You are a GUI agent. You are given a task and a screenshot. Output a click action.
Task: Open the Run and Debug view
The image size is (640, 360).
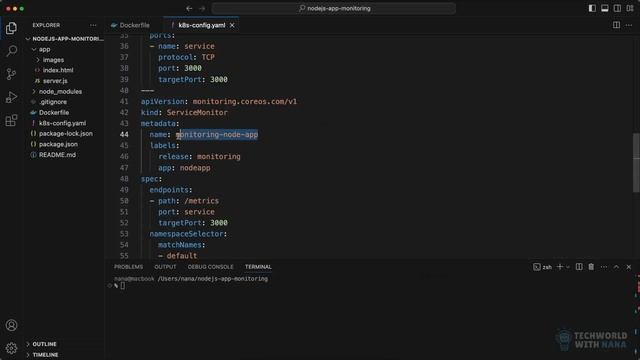(x=11, y=97)
